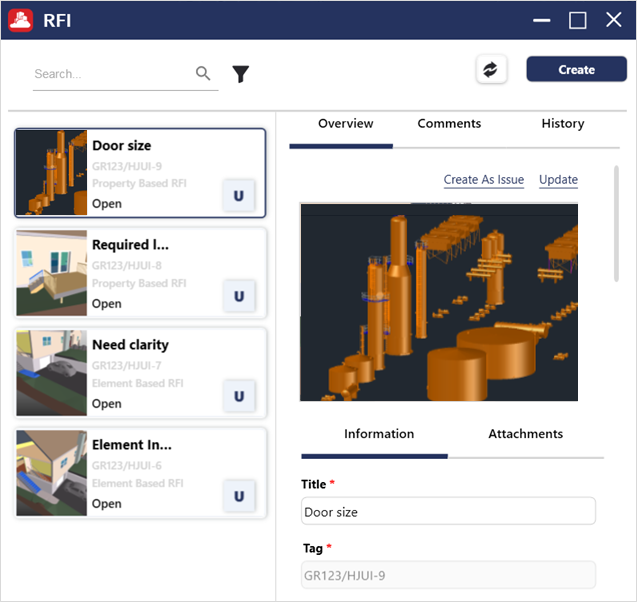Image resolution: width=637 pixels, height=602 pixels.
Task: Click the red RFI app logo icon
Action: [20, 20]
